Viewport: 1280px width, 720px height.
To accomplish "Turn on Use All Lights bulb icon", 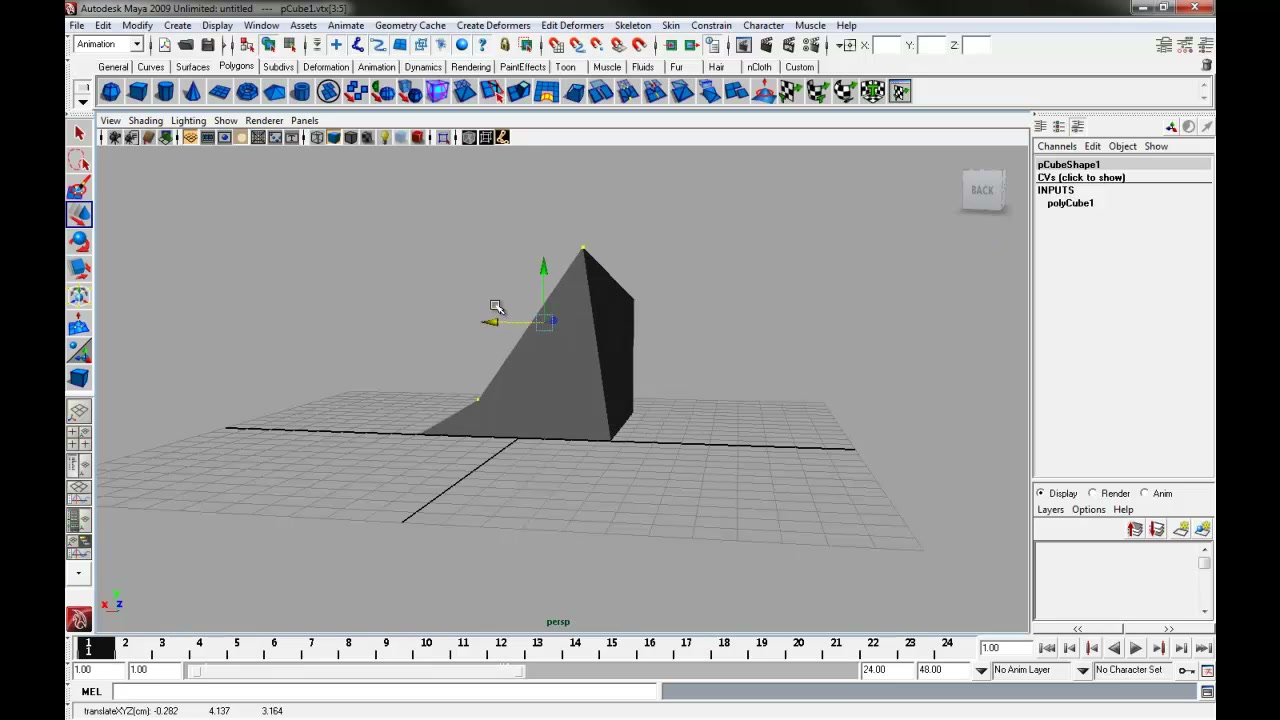I will point(385,137).
